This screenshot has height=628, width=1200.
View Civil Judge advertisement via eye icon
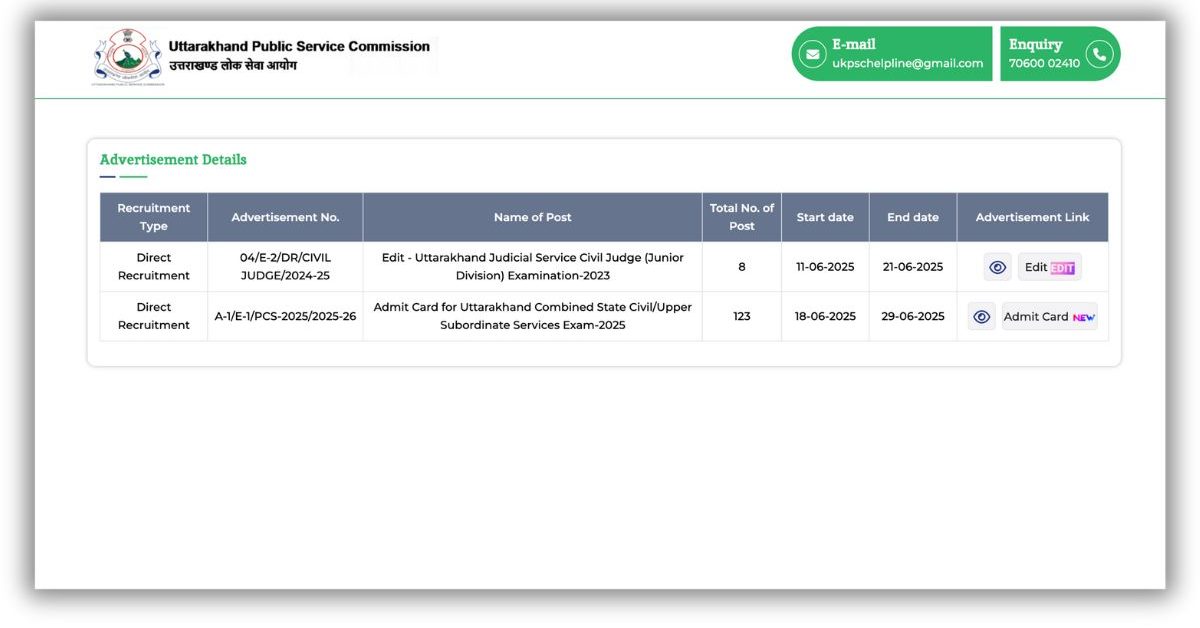click(x=997, y=267)
